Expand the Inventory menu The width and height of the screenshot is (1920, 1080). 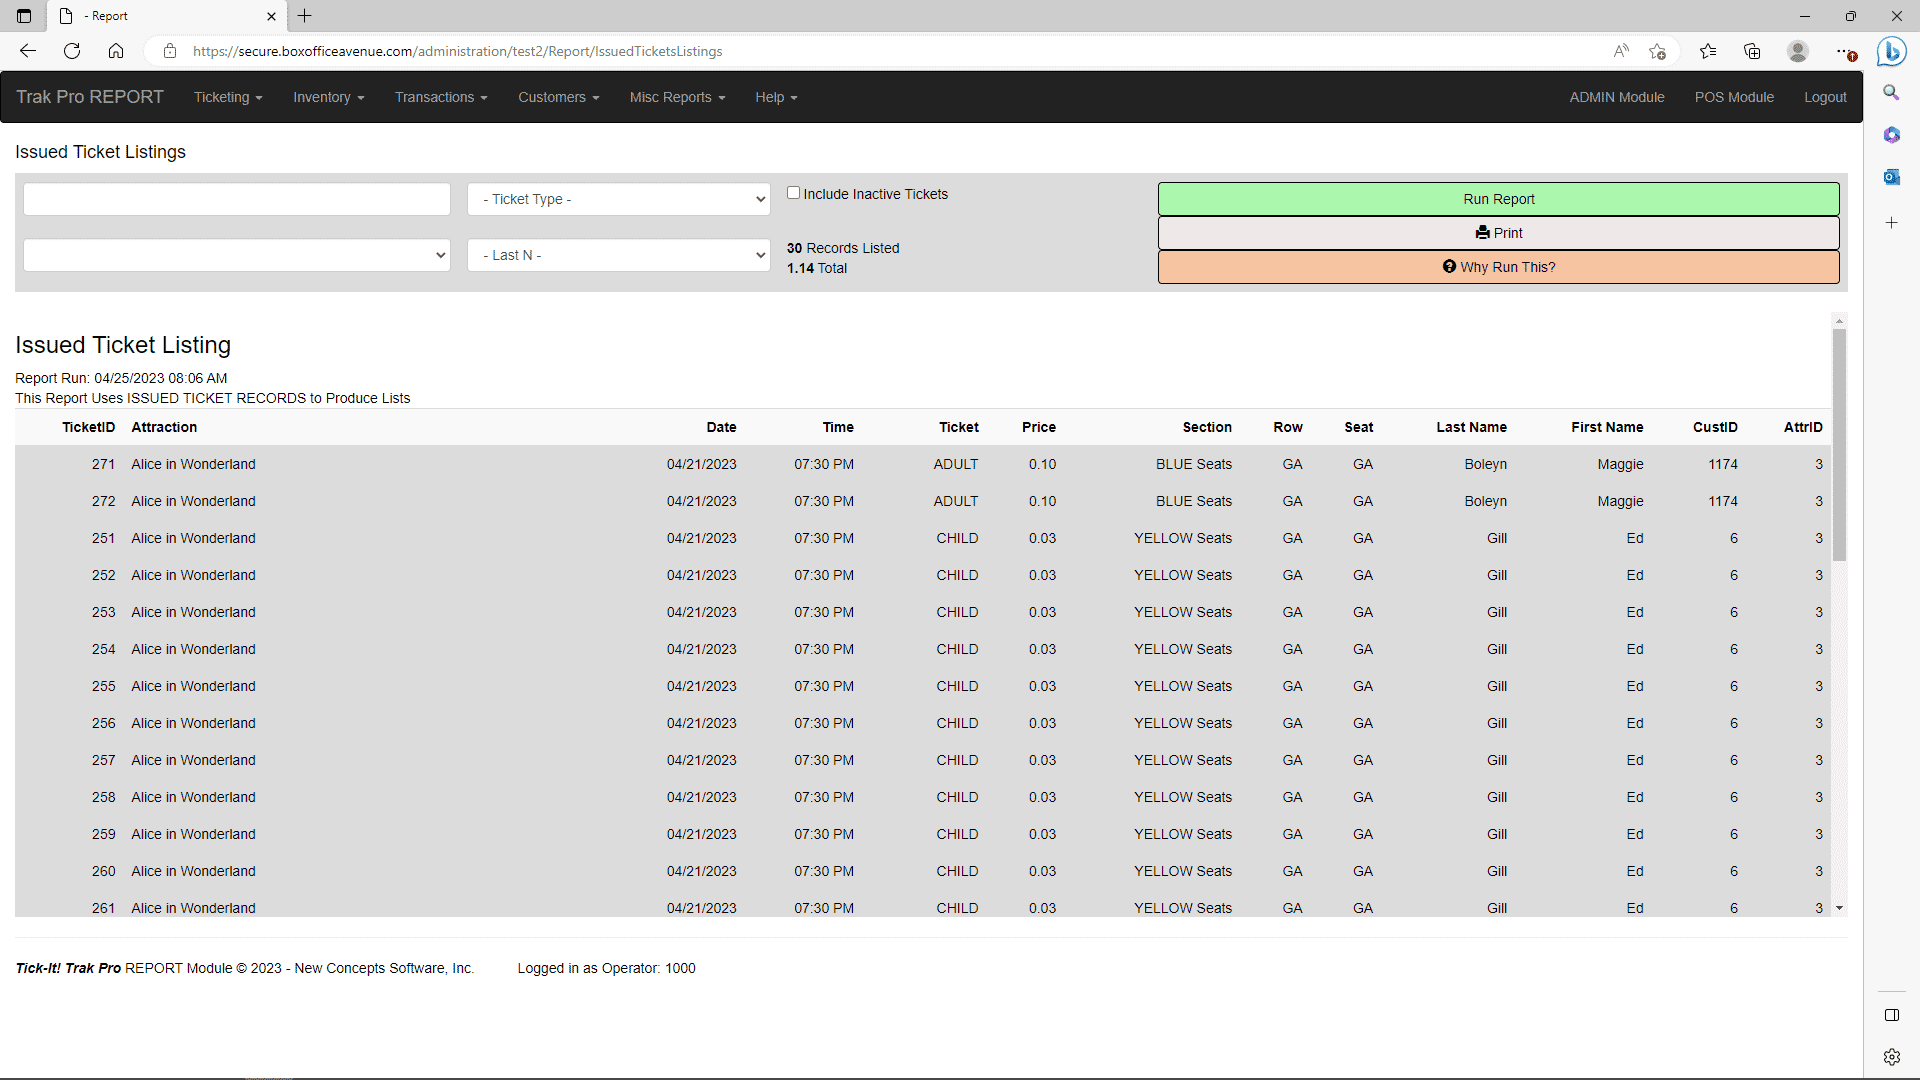click(x=329, y=97)
